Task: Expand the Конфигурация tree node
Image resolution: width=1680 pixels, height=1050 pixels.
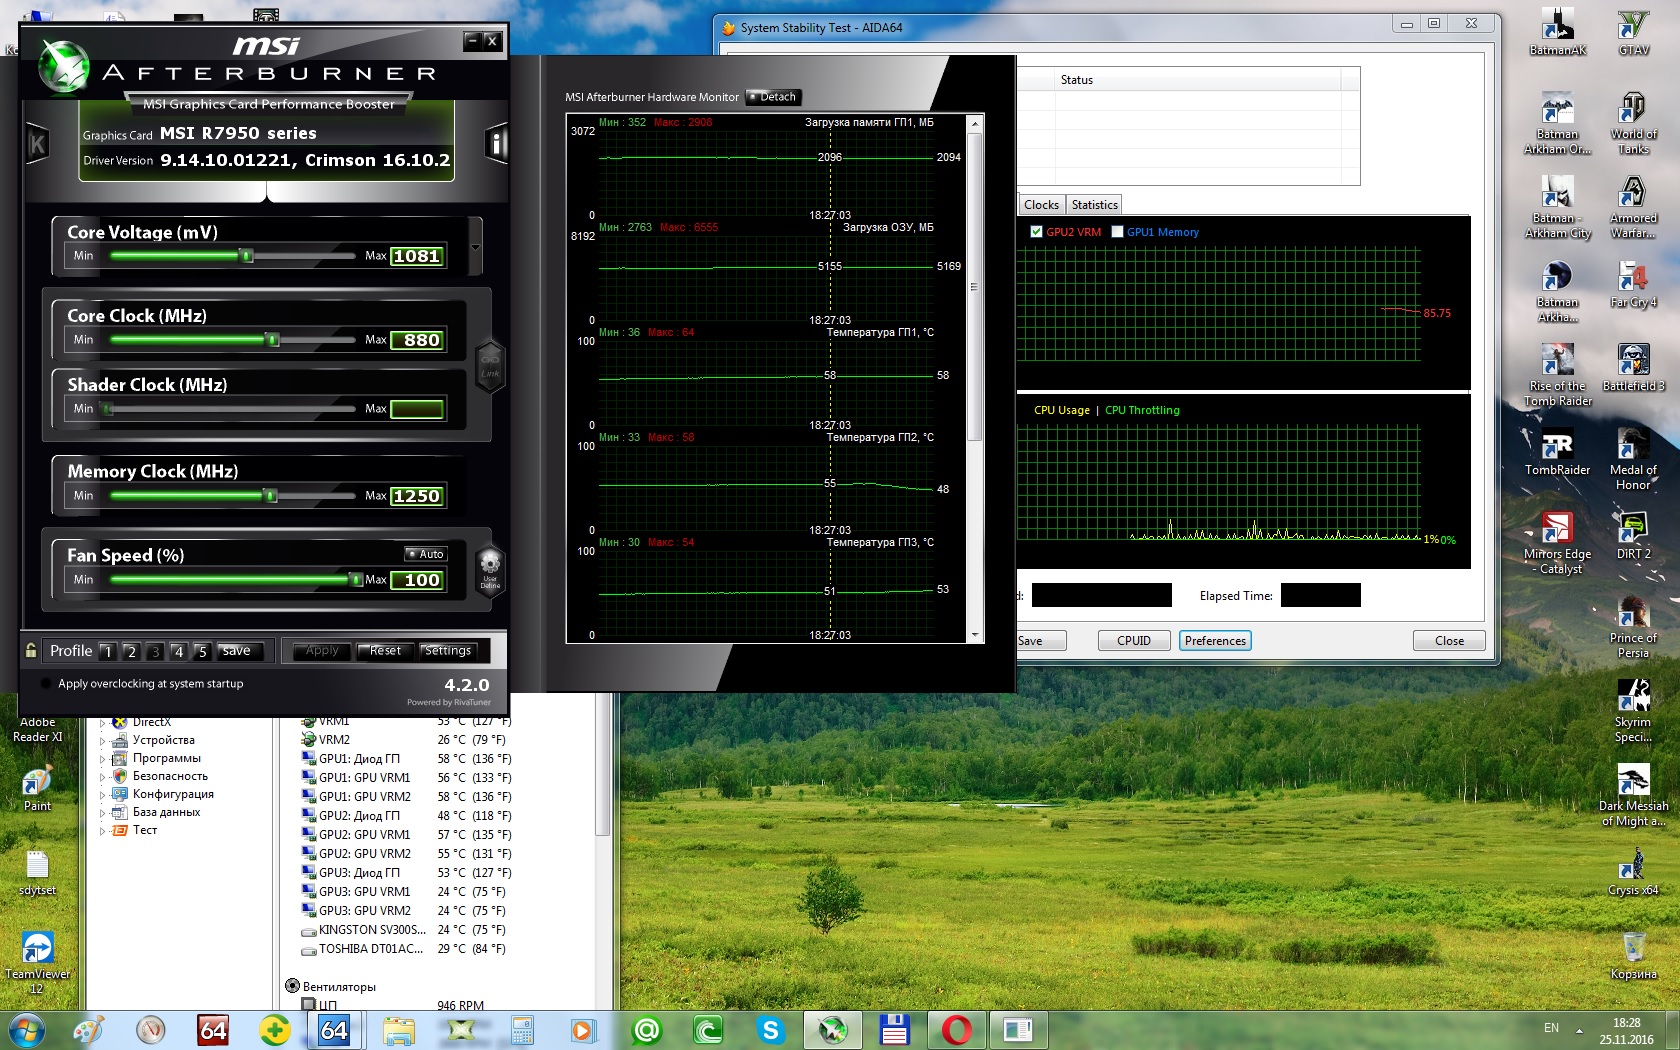Action: coord(102,795)
